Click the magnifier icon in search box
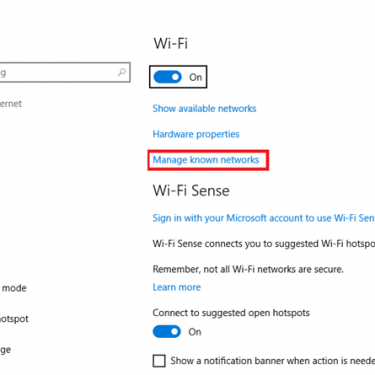This screenshot has height=375, width=375. point(122,72)
